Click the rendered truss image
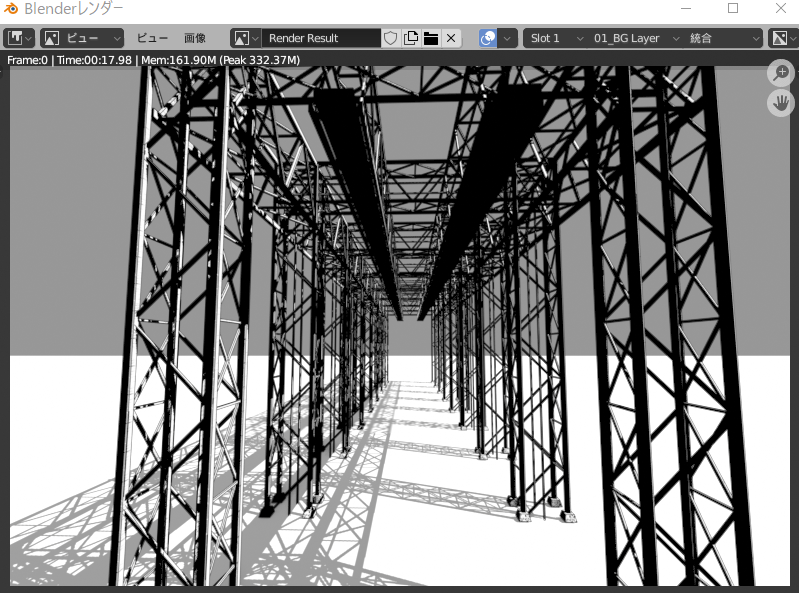Viewport: 799px width, 593px height. [400, 326]
